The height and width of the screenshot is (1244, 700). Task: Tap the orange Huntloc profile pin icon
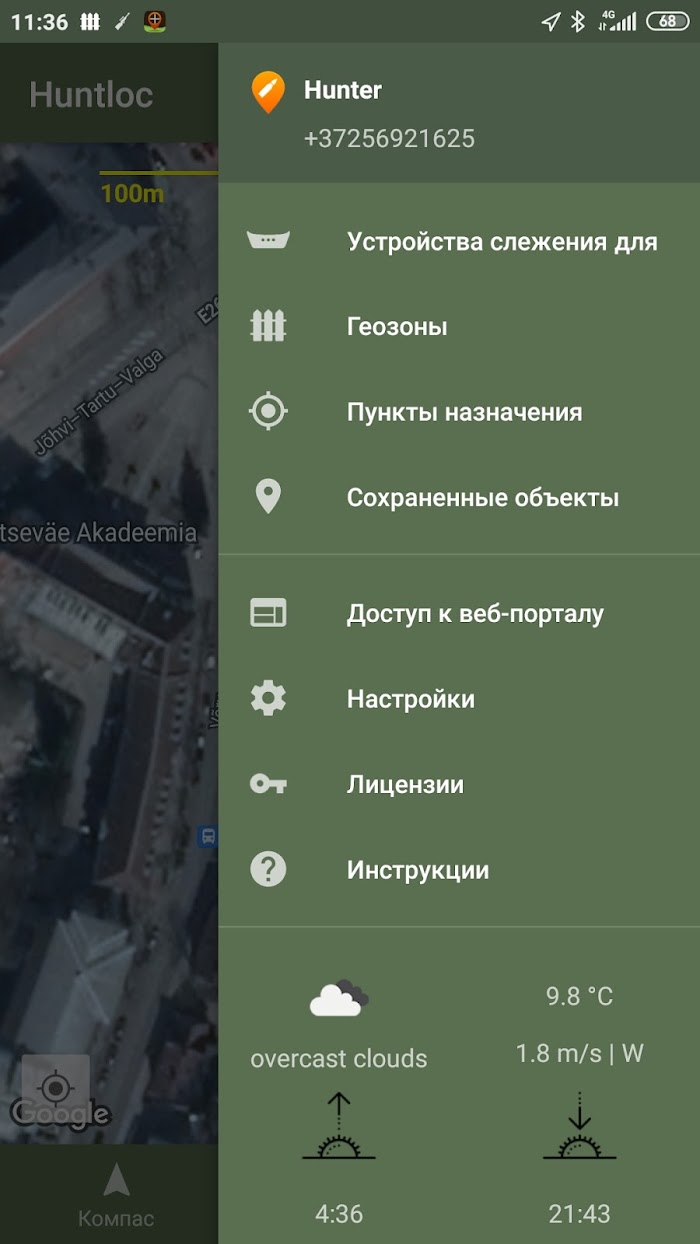[267, 92]
